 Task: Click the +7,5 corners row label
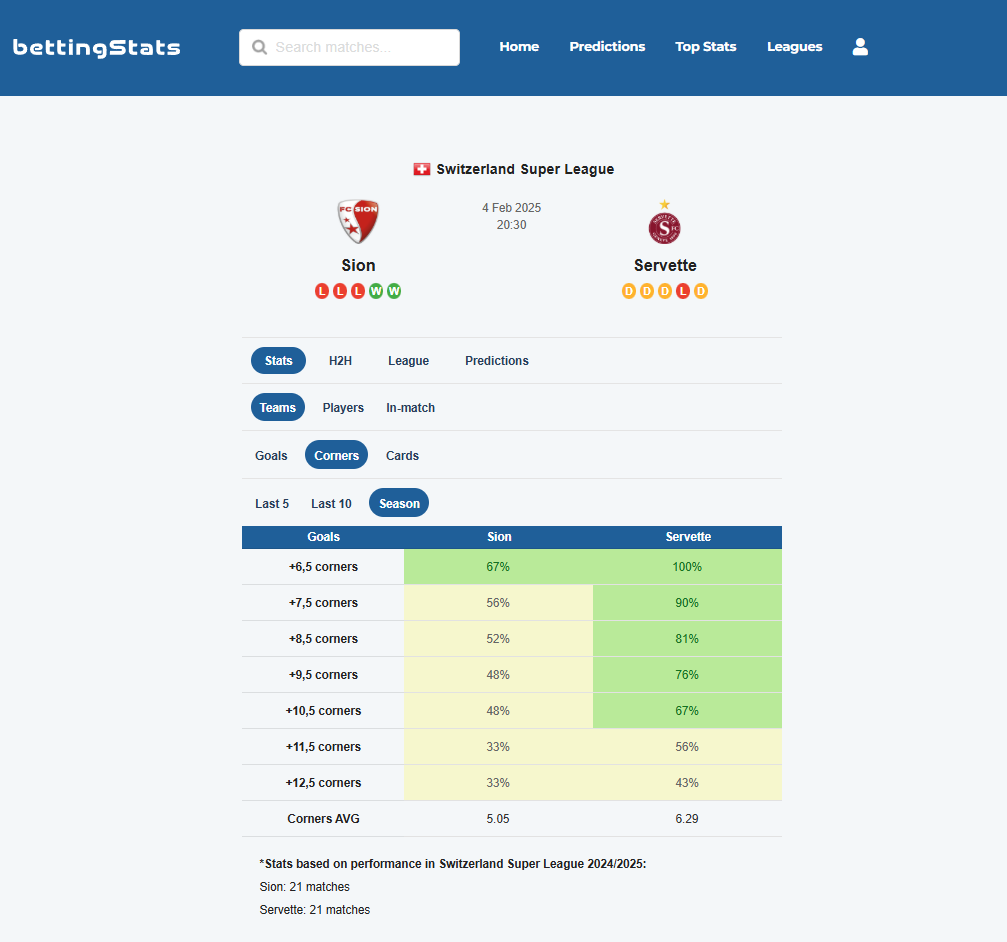click(x=323, y=603)
